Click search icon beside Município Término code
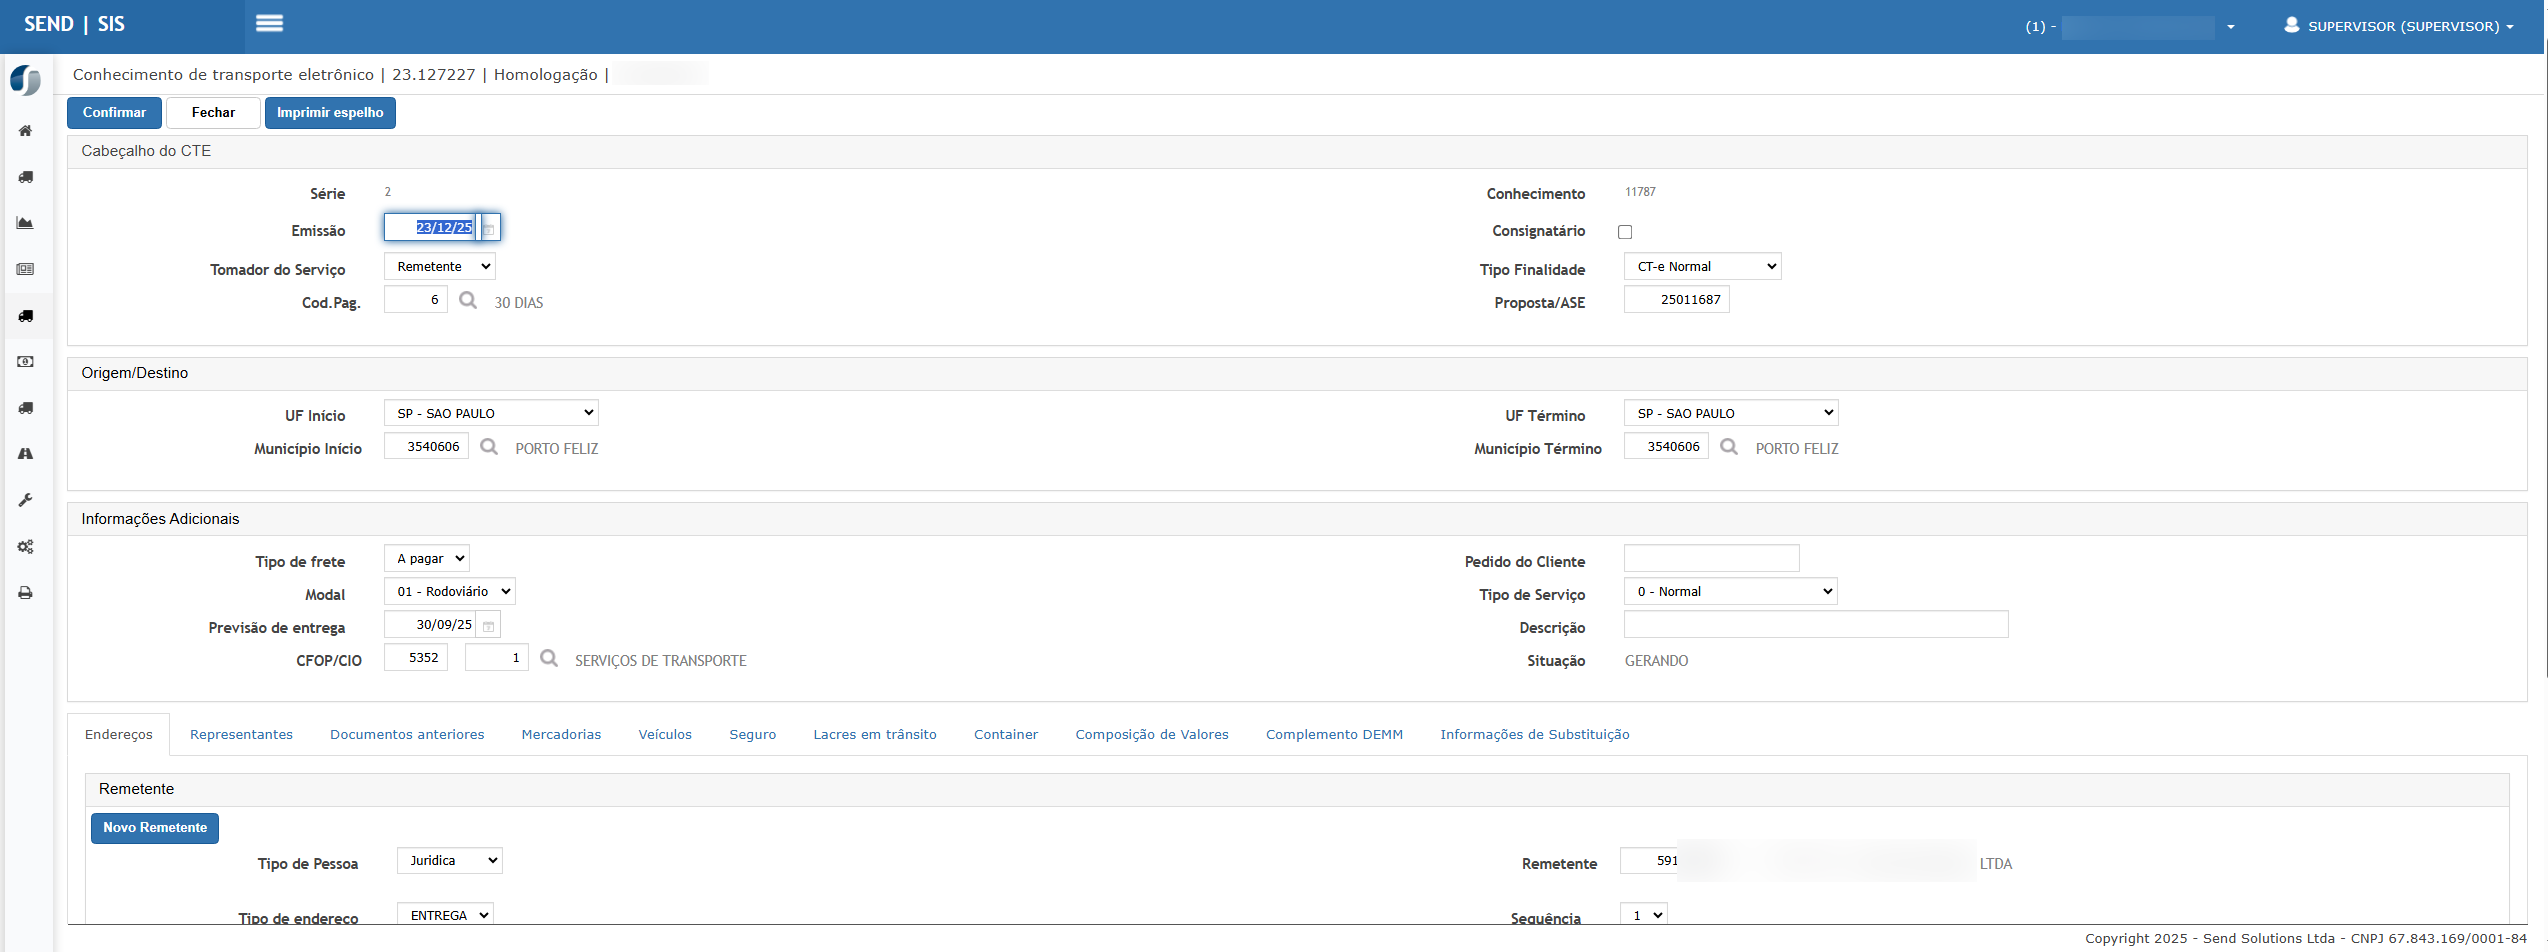This screenshot has height=952, width=2548. click(1728, 447)
